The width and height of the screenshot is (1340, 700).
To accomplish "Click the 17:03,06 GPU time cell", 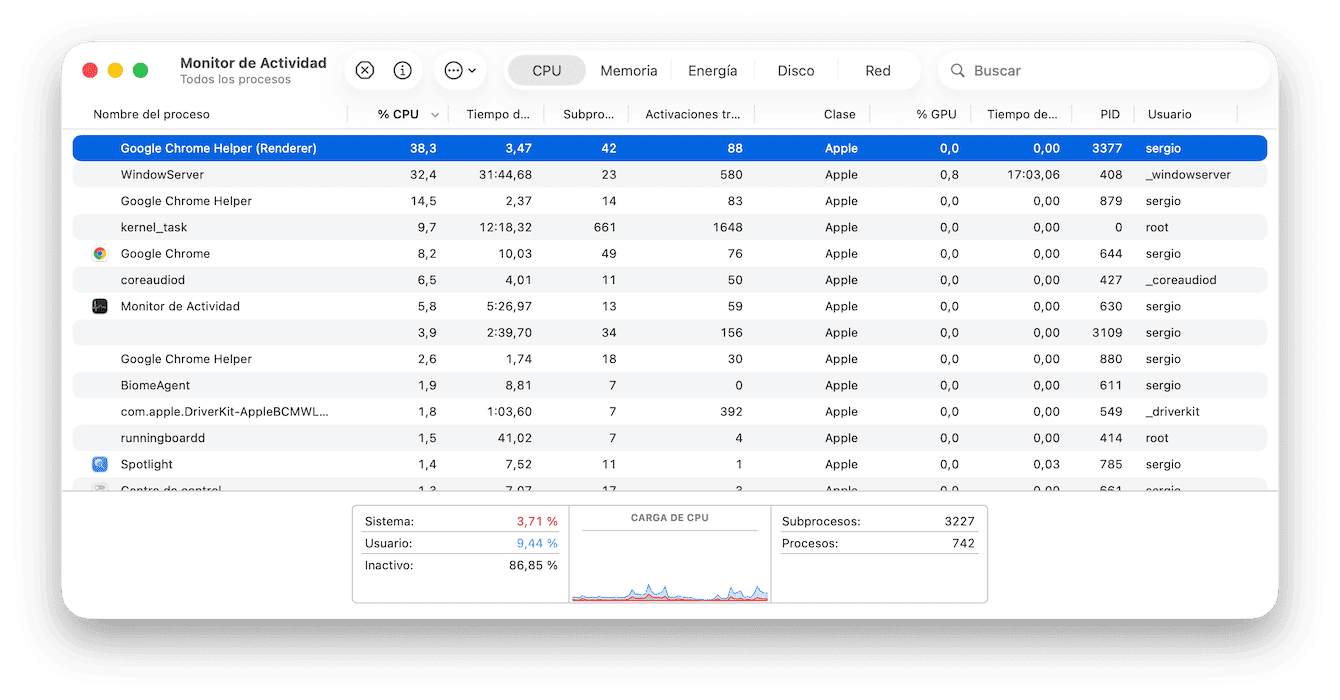I will 1033,175.
